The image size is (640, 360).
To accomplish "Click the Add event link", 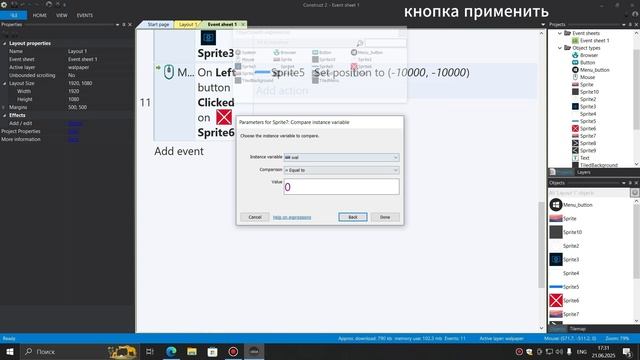I will [179, 151].
